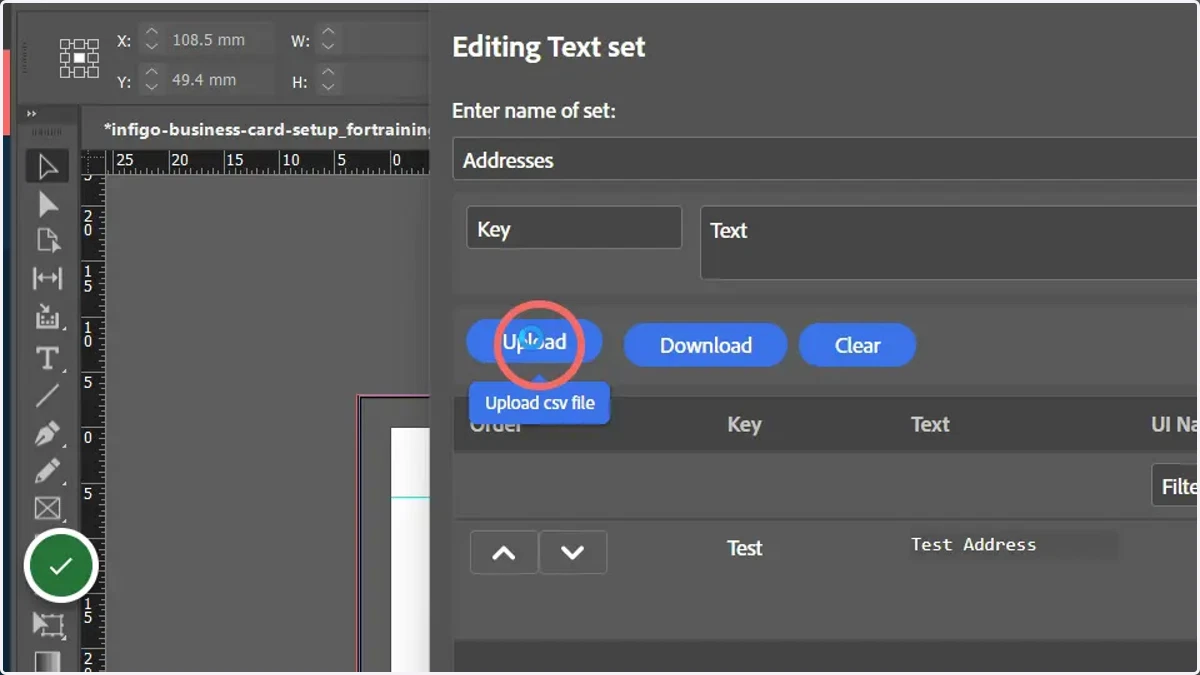The width and height of the screenshot is (1200, 675).
Task: Select the Gradient Swatch tool
Action: (x=47, y=661)
